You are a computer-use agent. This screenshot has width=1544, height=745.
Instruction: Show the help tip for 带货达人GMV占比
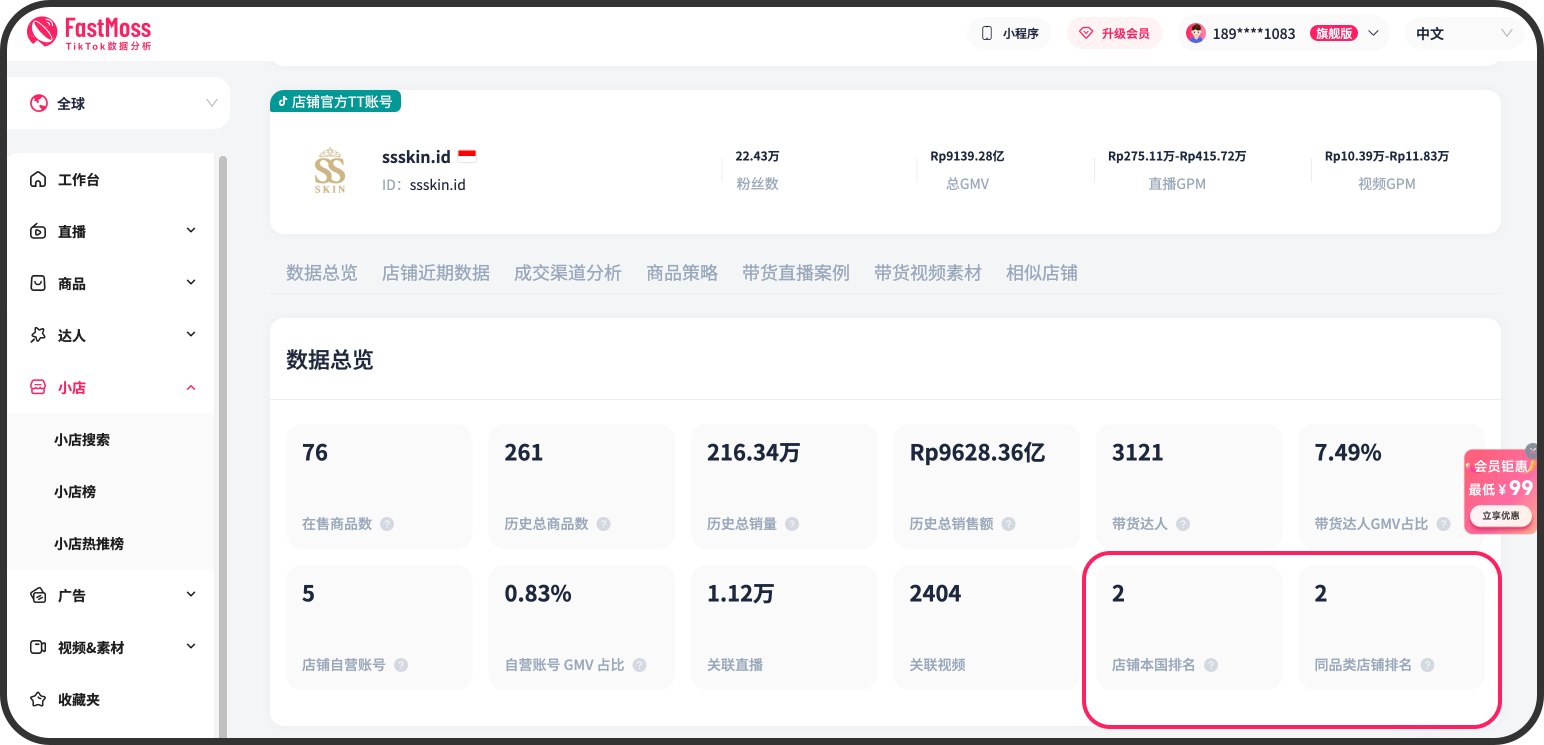click(x=1443, y=523)
